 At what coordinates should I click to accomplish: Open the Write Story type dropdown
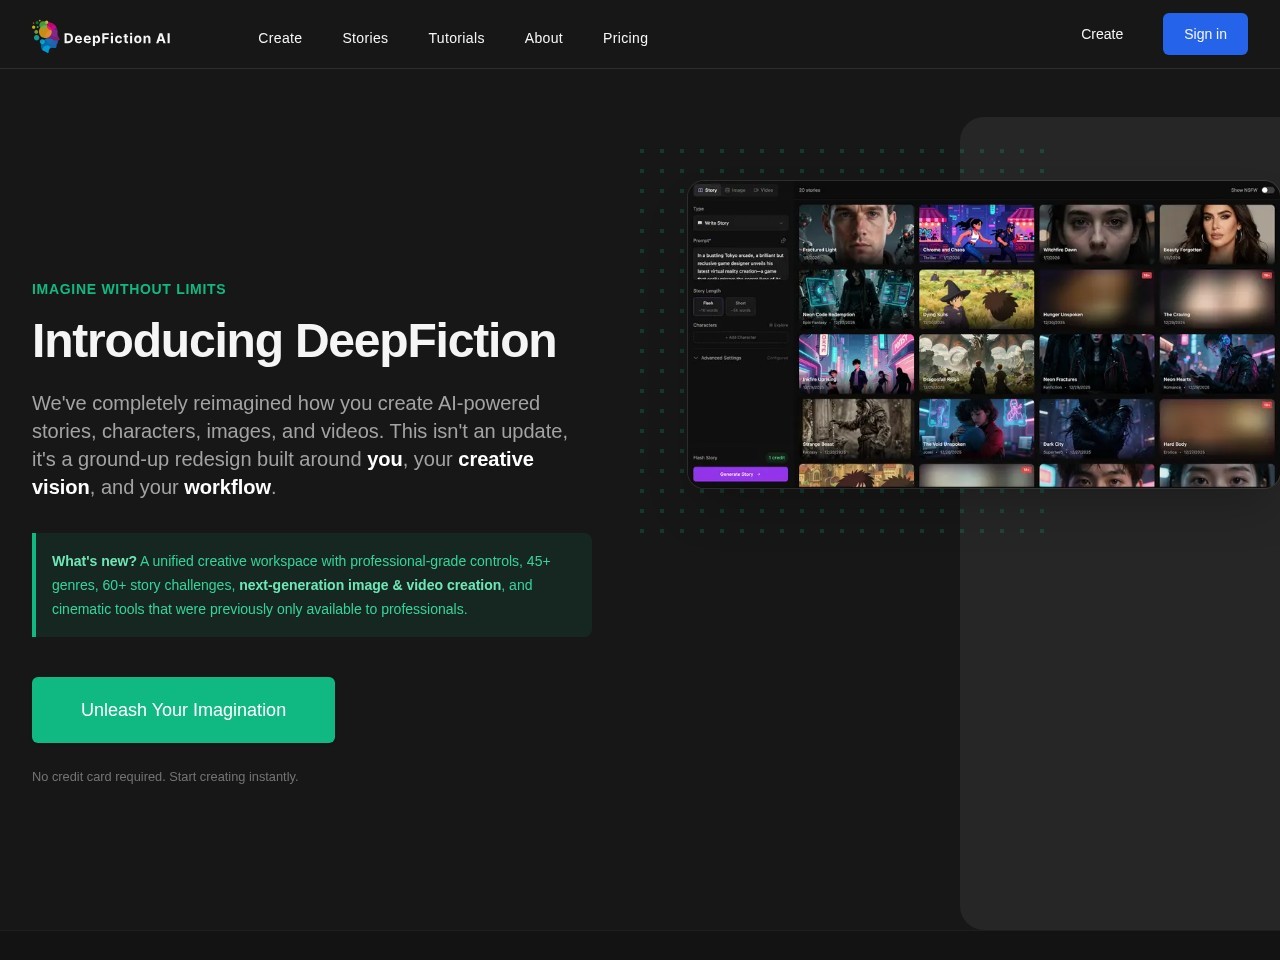point(740,223)
